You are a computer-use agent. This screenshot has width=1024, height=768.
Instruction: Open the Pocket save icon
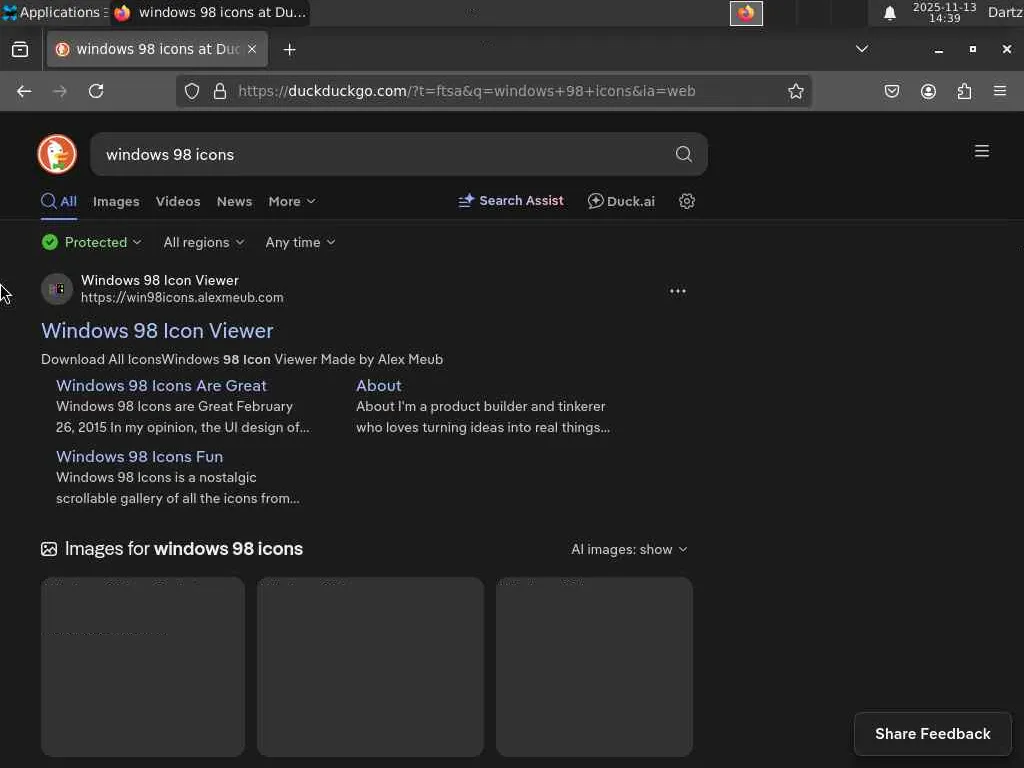(891, 91)
